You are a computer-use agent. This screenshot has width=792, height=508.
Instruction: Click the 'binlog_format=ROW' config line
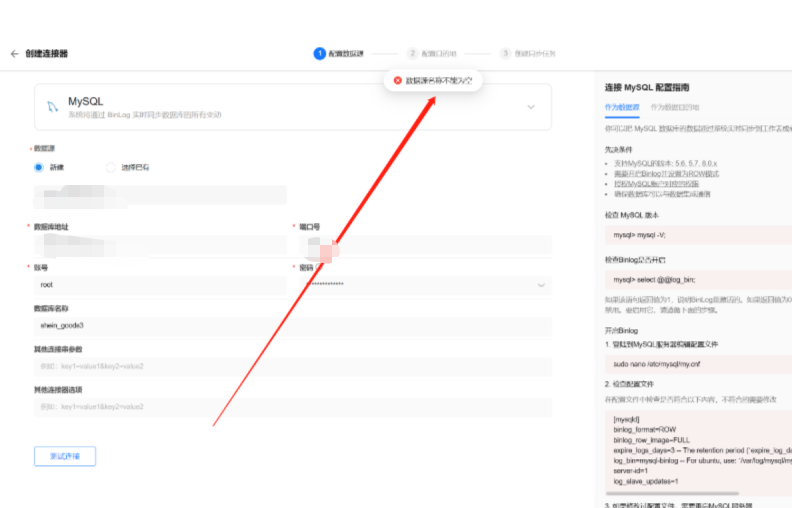tap(645, 429)
